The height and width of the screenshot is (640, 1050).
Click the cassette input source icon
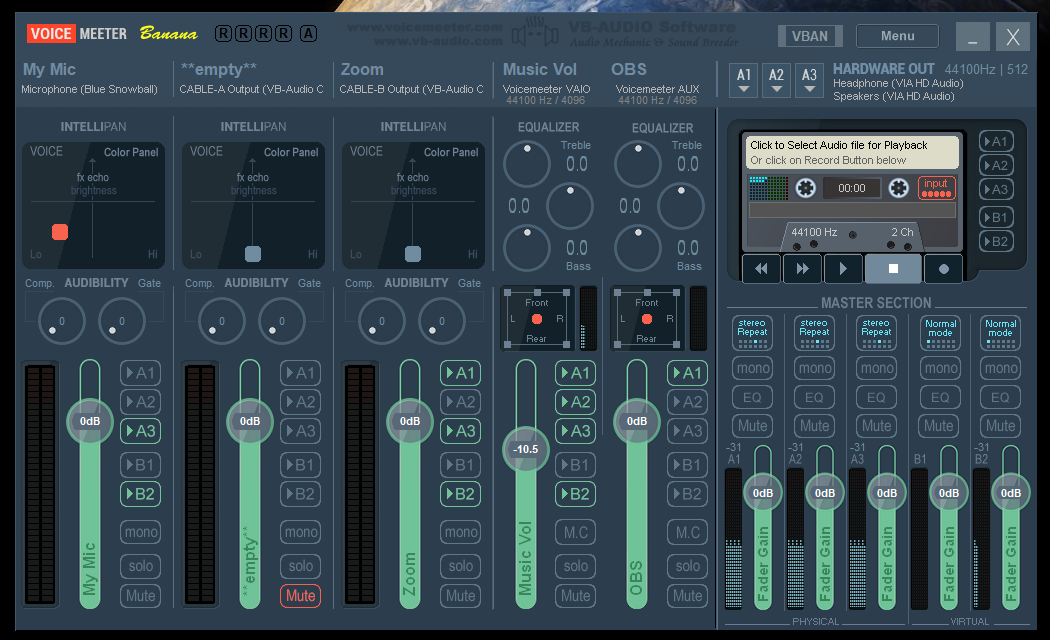point(936,188)
